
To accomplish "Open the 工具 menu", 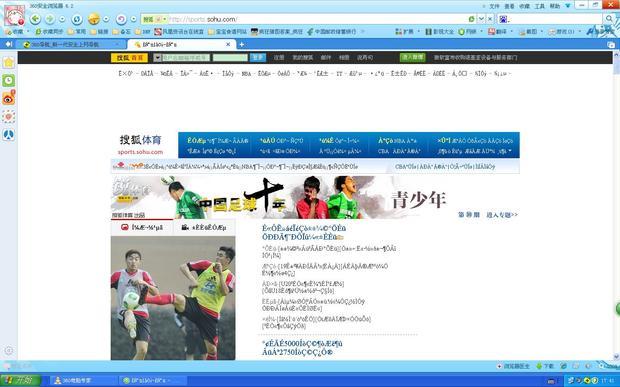I will pos(540,6).
